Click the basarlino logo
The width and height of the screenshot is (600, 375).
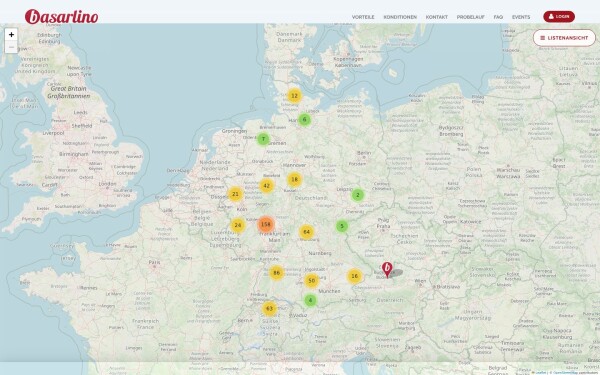pyautogui.click(x=62, y=16)
